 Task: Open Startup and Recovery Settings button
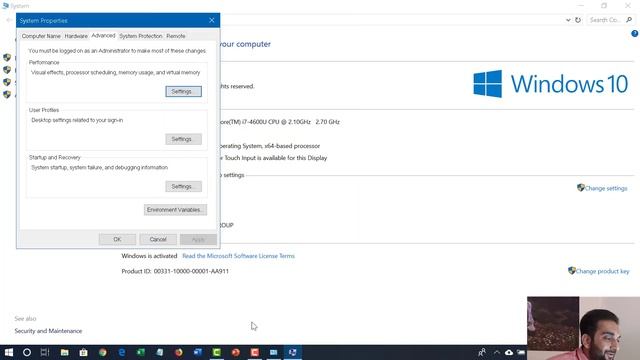click(x=183, y=187)
